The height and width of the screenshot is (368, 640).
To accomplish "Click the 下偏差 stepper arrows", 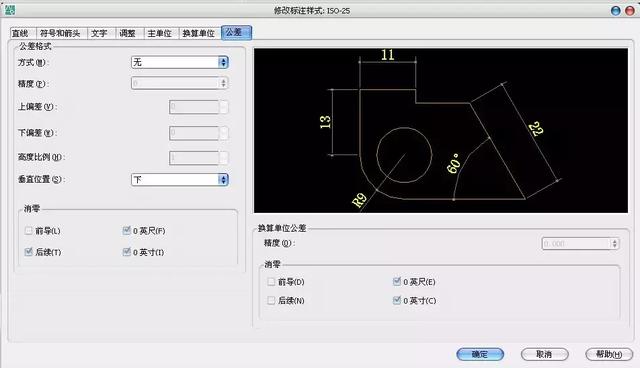I will (224, 133).
